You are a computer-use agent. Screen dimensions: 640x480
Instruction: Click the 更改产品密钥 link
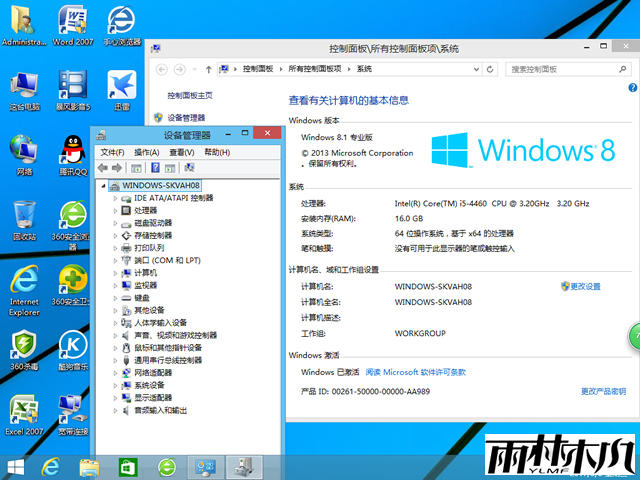603,391
